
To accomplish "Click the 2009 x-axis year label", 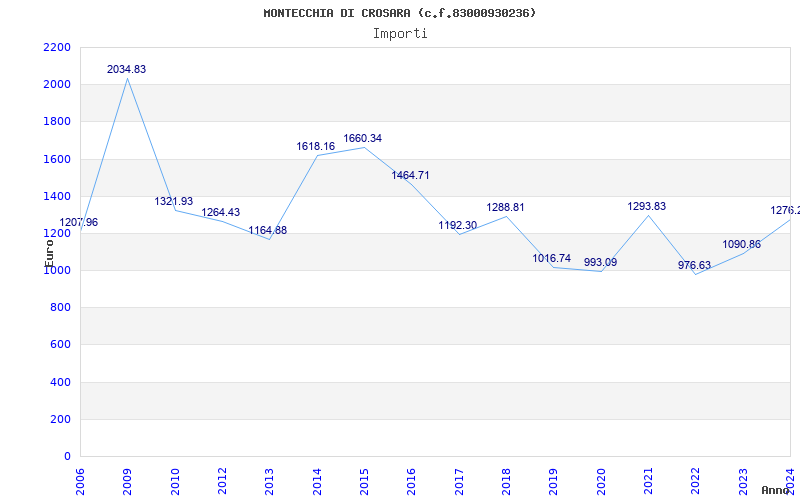I will click(x=127, y=481).
